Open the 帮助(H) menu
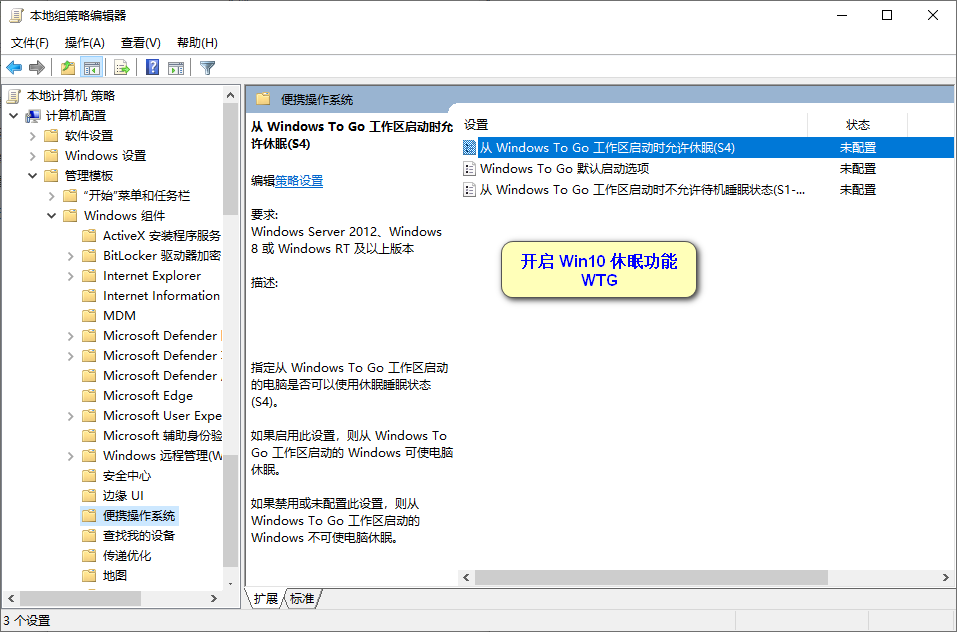Screen dimensions: 957x632 click(x=197, y=43)
